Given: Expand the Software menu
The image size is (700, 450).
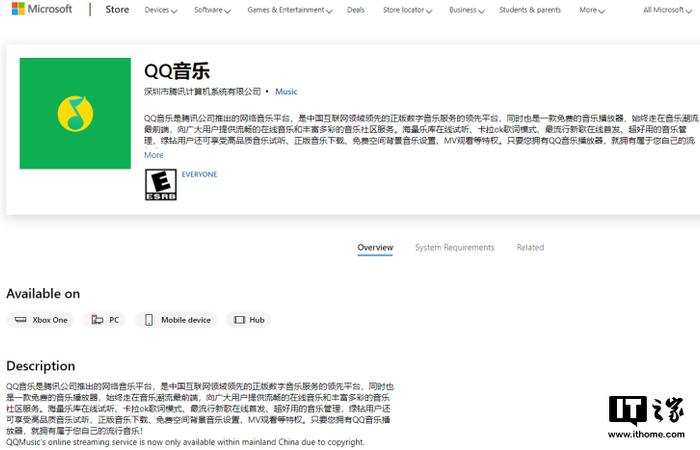Looking at the screenshot, I should coord(212,10).
